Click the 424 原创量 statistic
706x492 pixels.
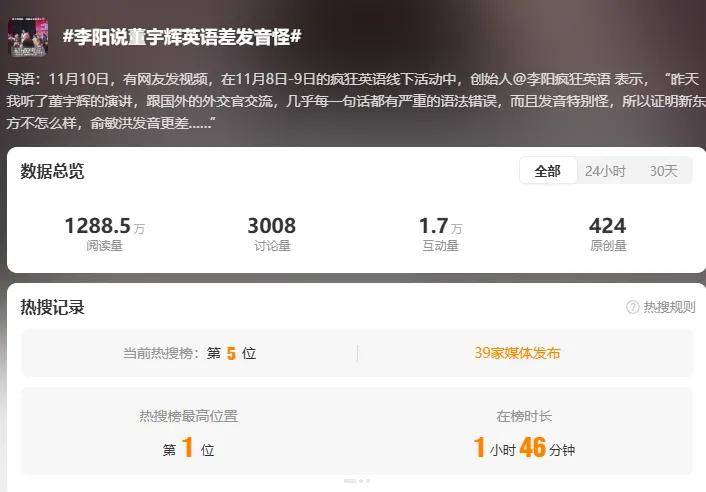608,233
